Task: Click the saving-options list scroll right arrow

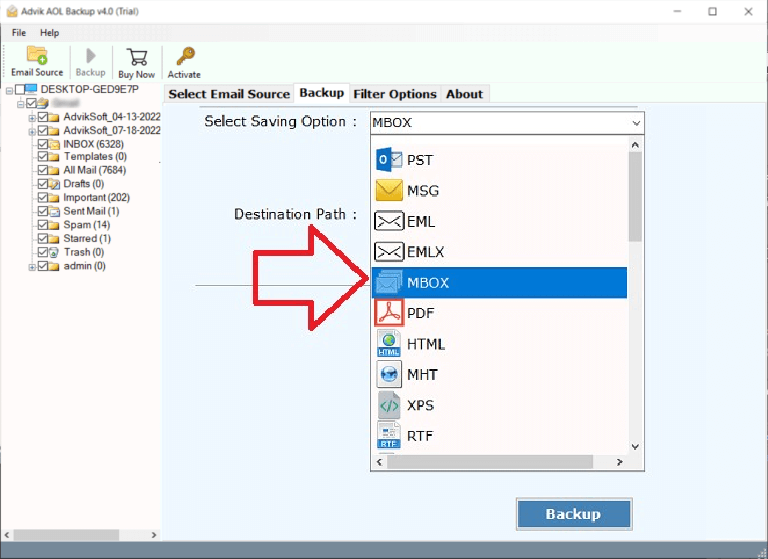Action: pos(620,462)
